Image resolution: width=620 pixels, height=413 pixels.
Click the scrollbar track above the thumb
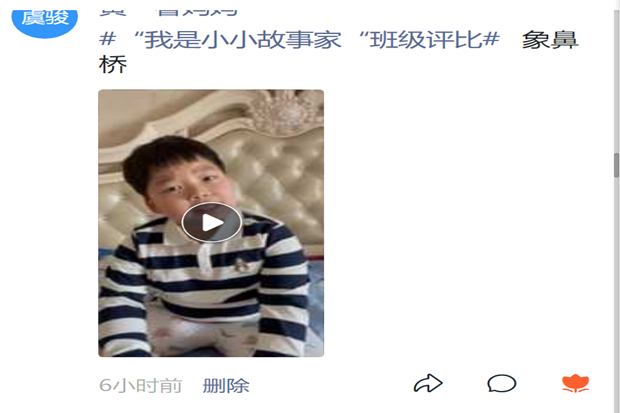(616, 81)
